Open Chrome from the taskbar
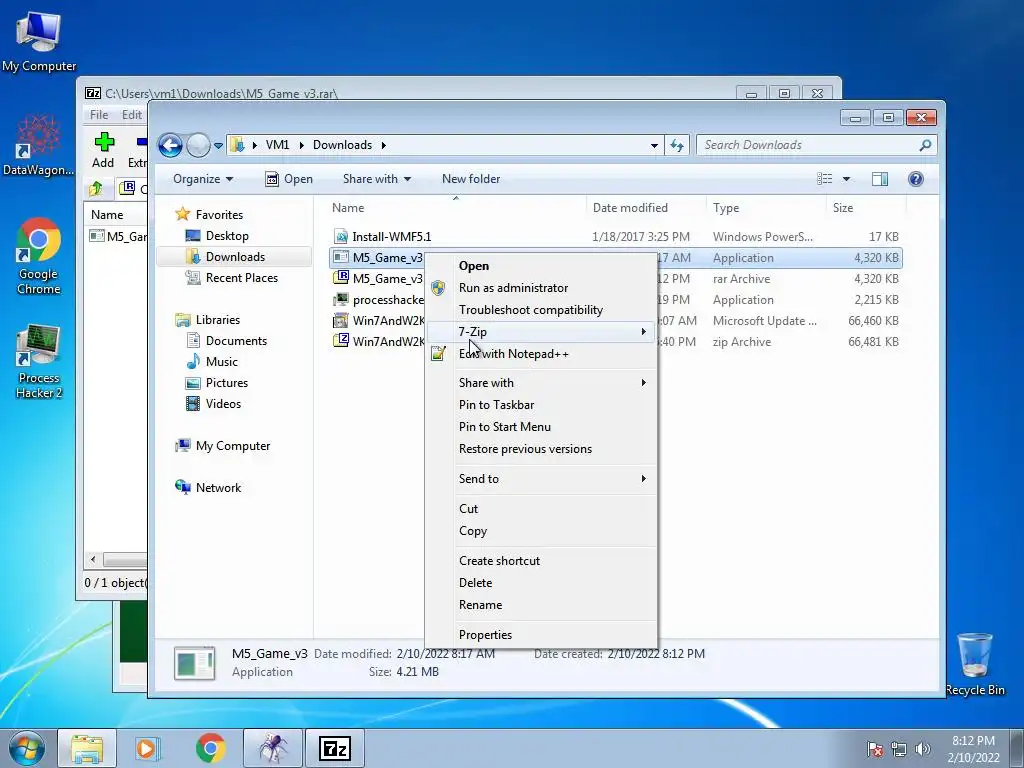This screenshot has width=1024, height=768. point(210,748)
